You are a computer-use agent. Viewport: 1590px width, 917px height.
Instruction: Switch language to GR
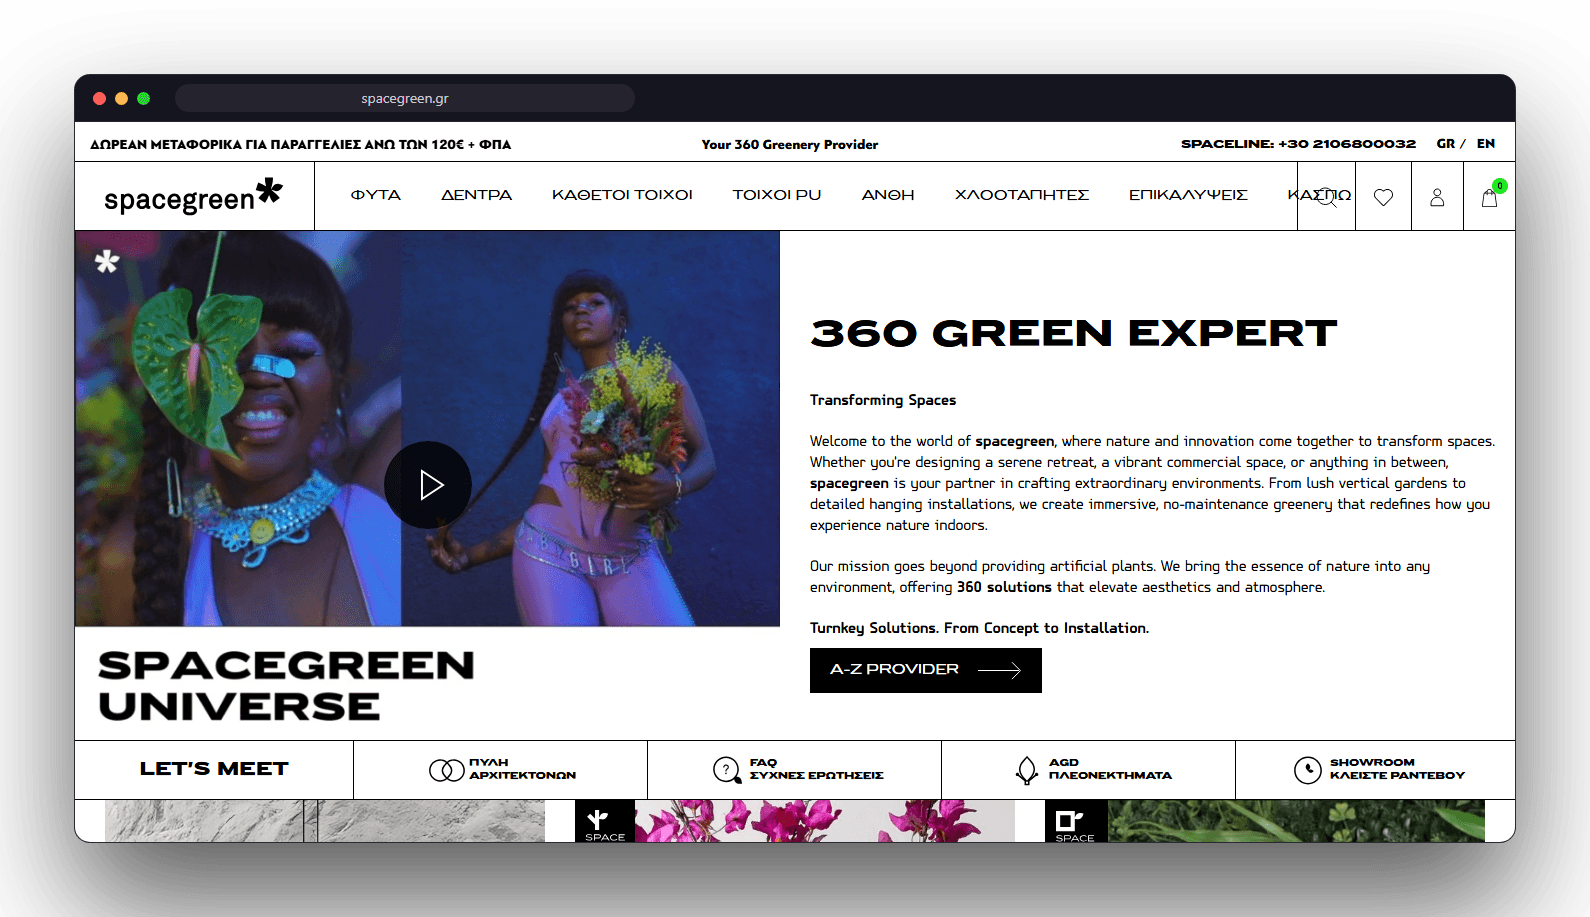point(1446,144)
